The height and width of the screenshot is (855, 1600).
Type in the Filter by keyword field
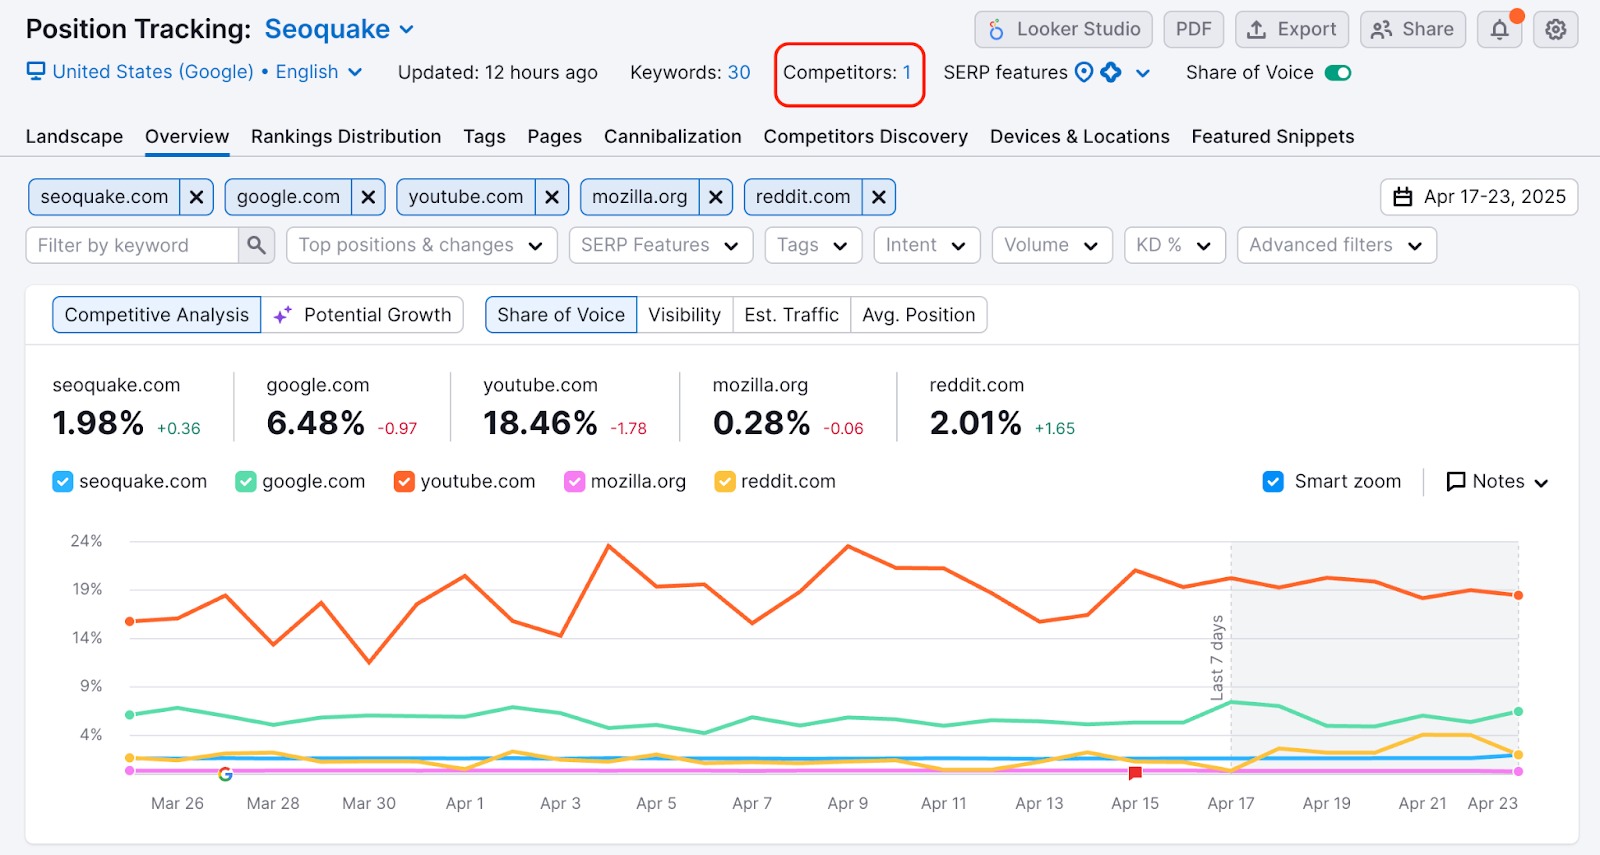pos(132,245)
